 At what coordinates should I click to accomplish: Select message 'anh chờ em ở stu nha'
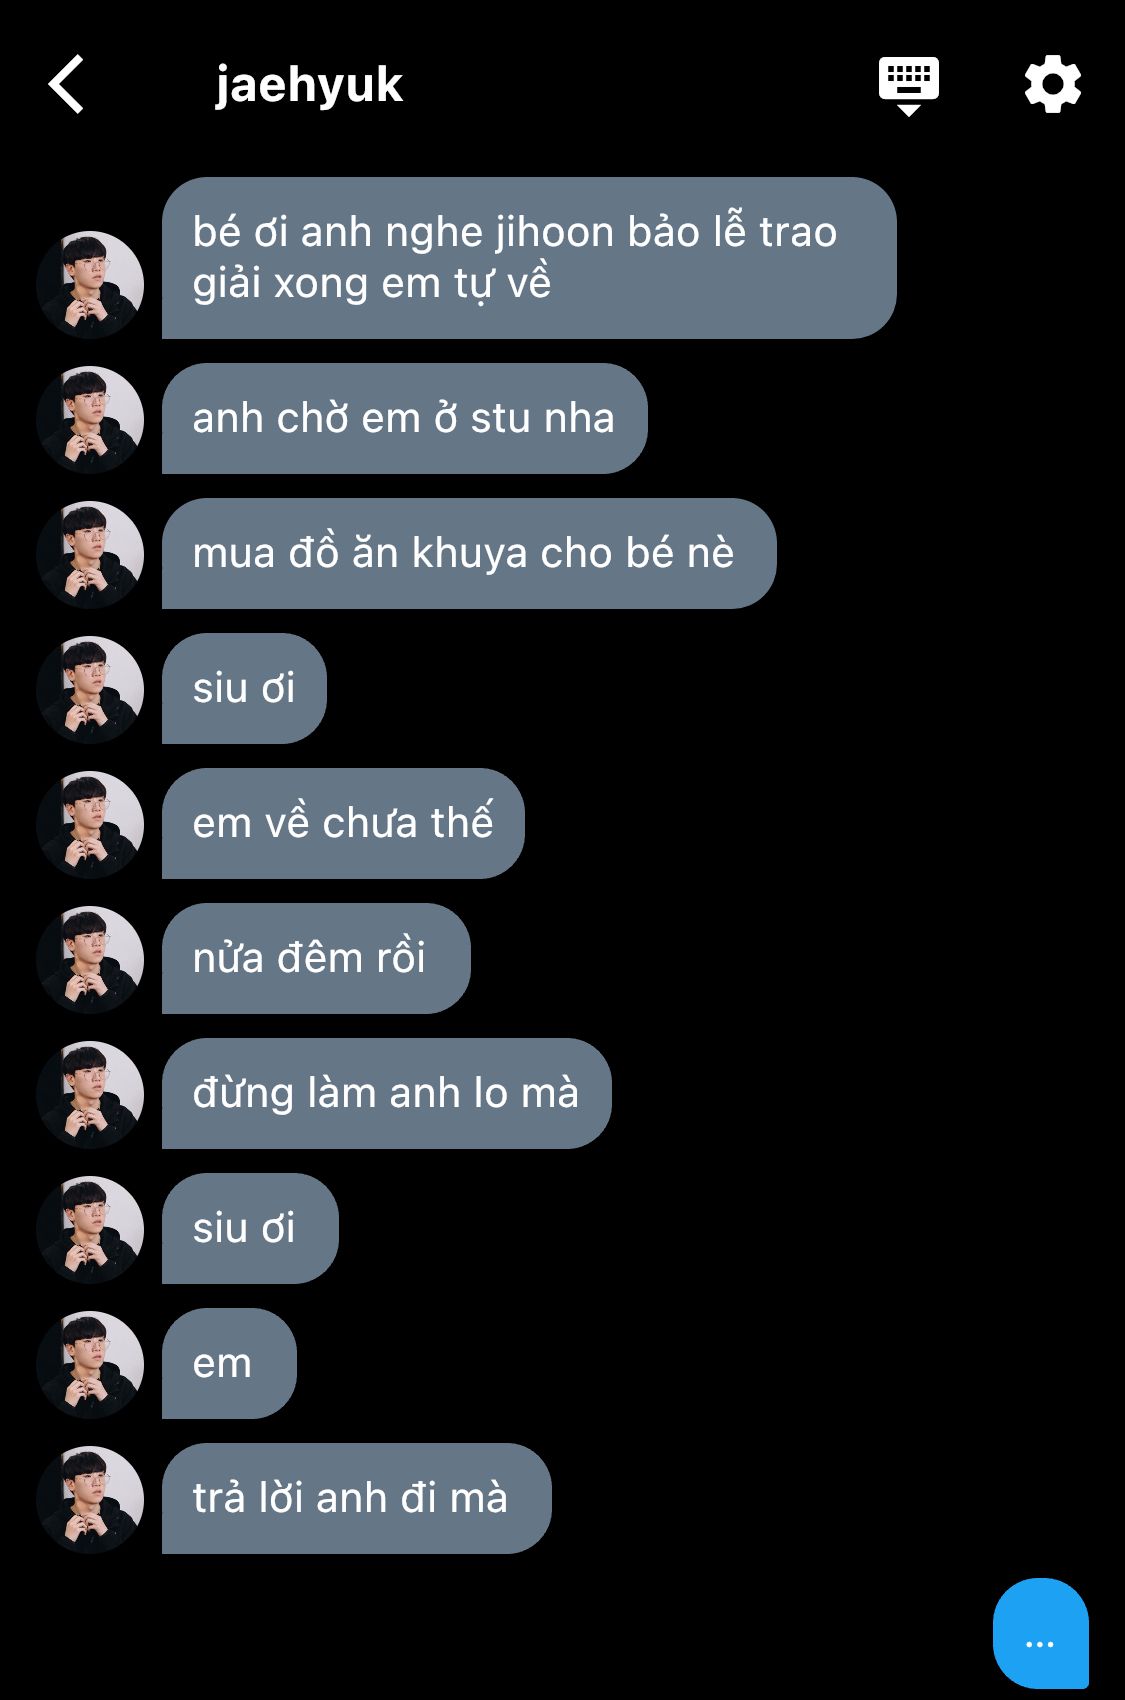(405, 418)
